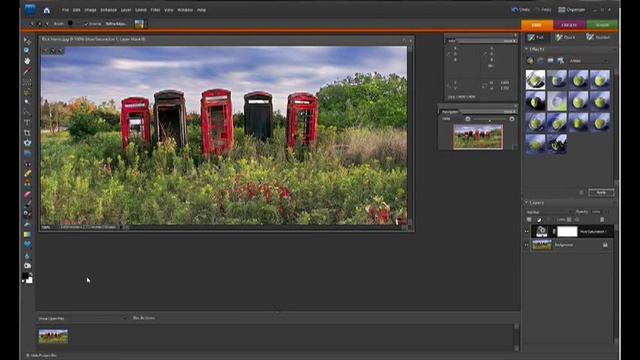
Task: Select the Clone Stamp tool
Action: click(x=27, y=184)
